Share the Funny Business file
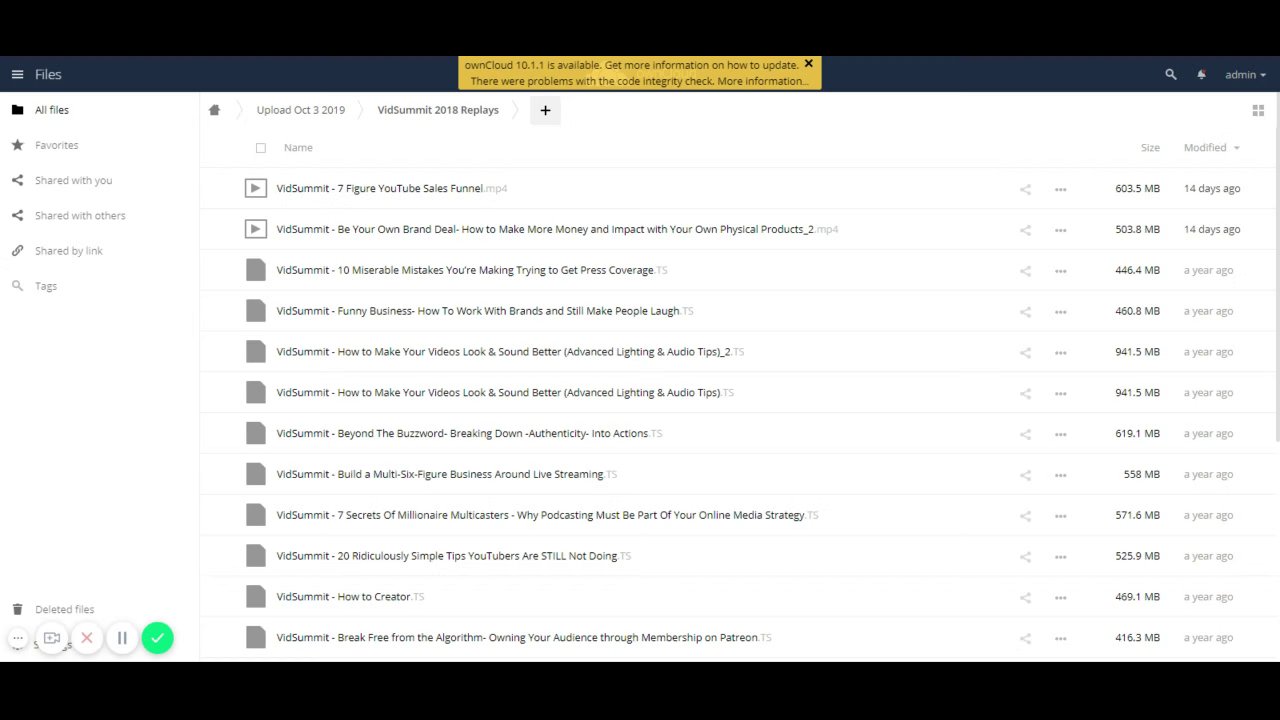This screenshot has width=1280, height=720. point(1025,312)
